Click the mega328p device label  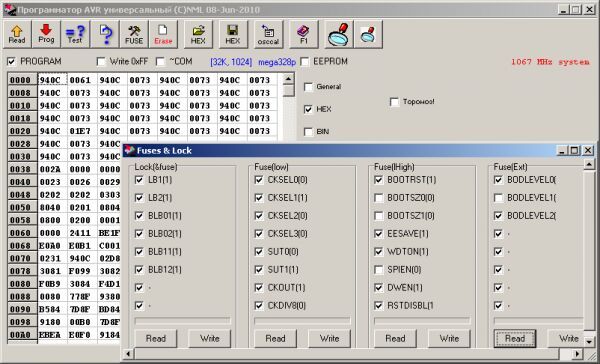(277, 62)
